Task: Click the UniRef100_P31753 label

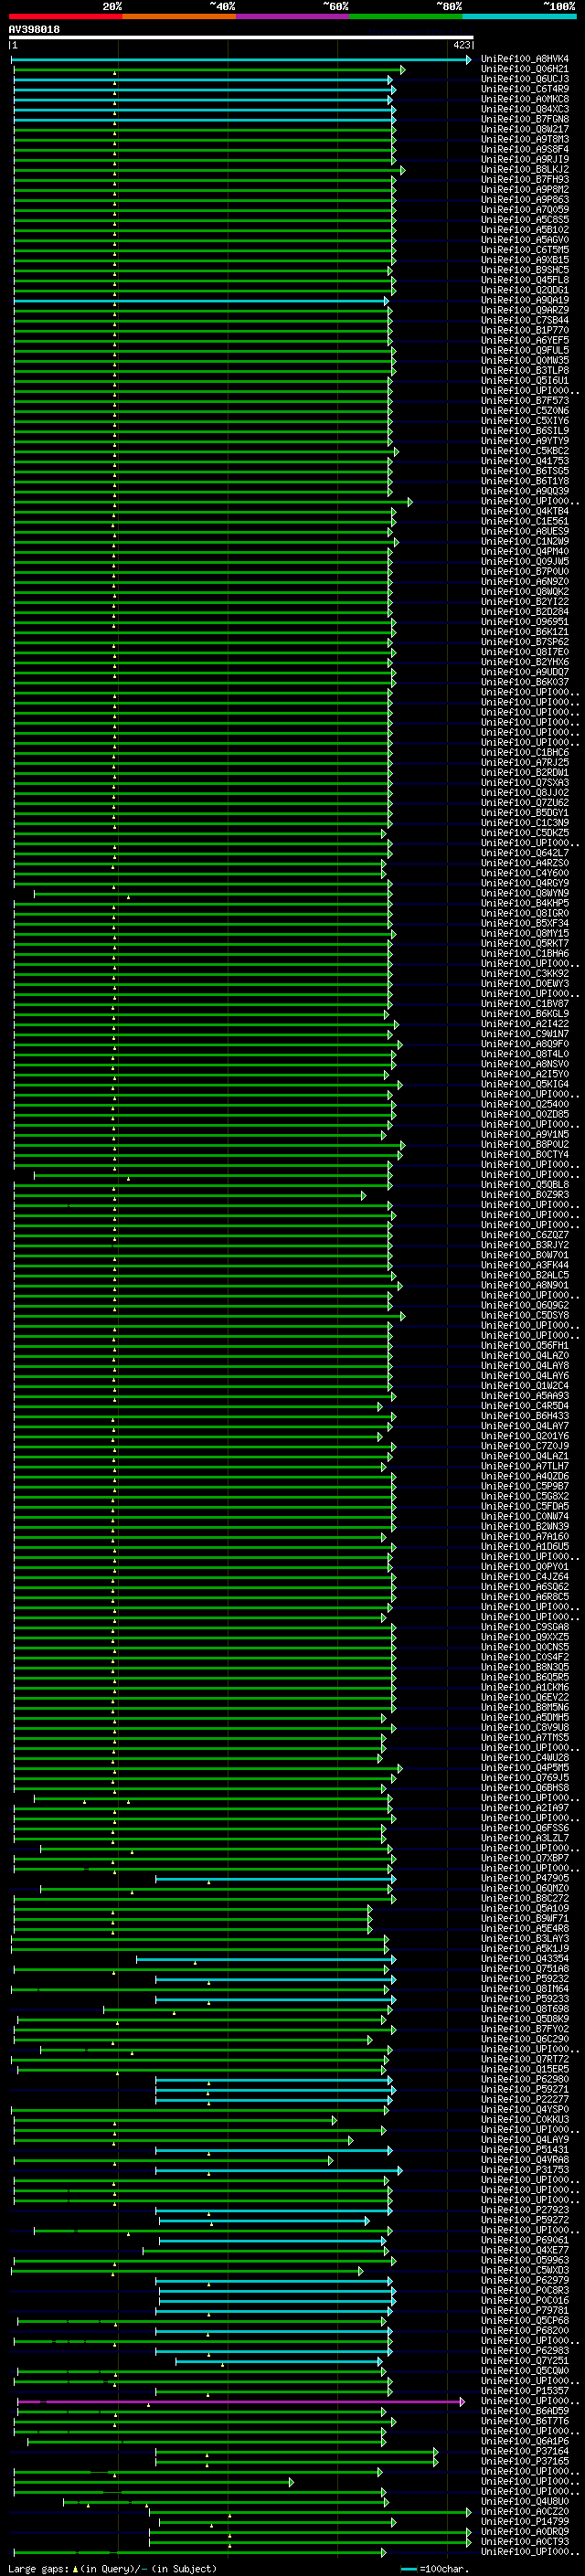Action: [x=525, y=2169]
